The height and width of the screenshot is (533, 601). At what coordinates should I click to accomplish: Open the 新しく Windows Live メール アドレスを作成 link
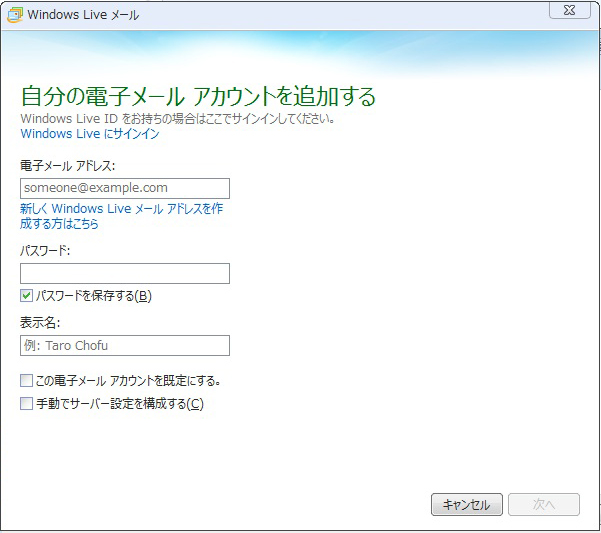point(122,216)
